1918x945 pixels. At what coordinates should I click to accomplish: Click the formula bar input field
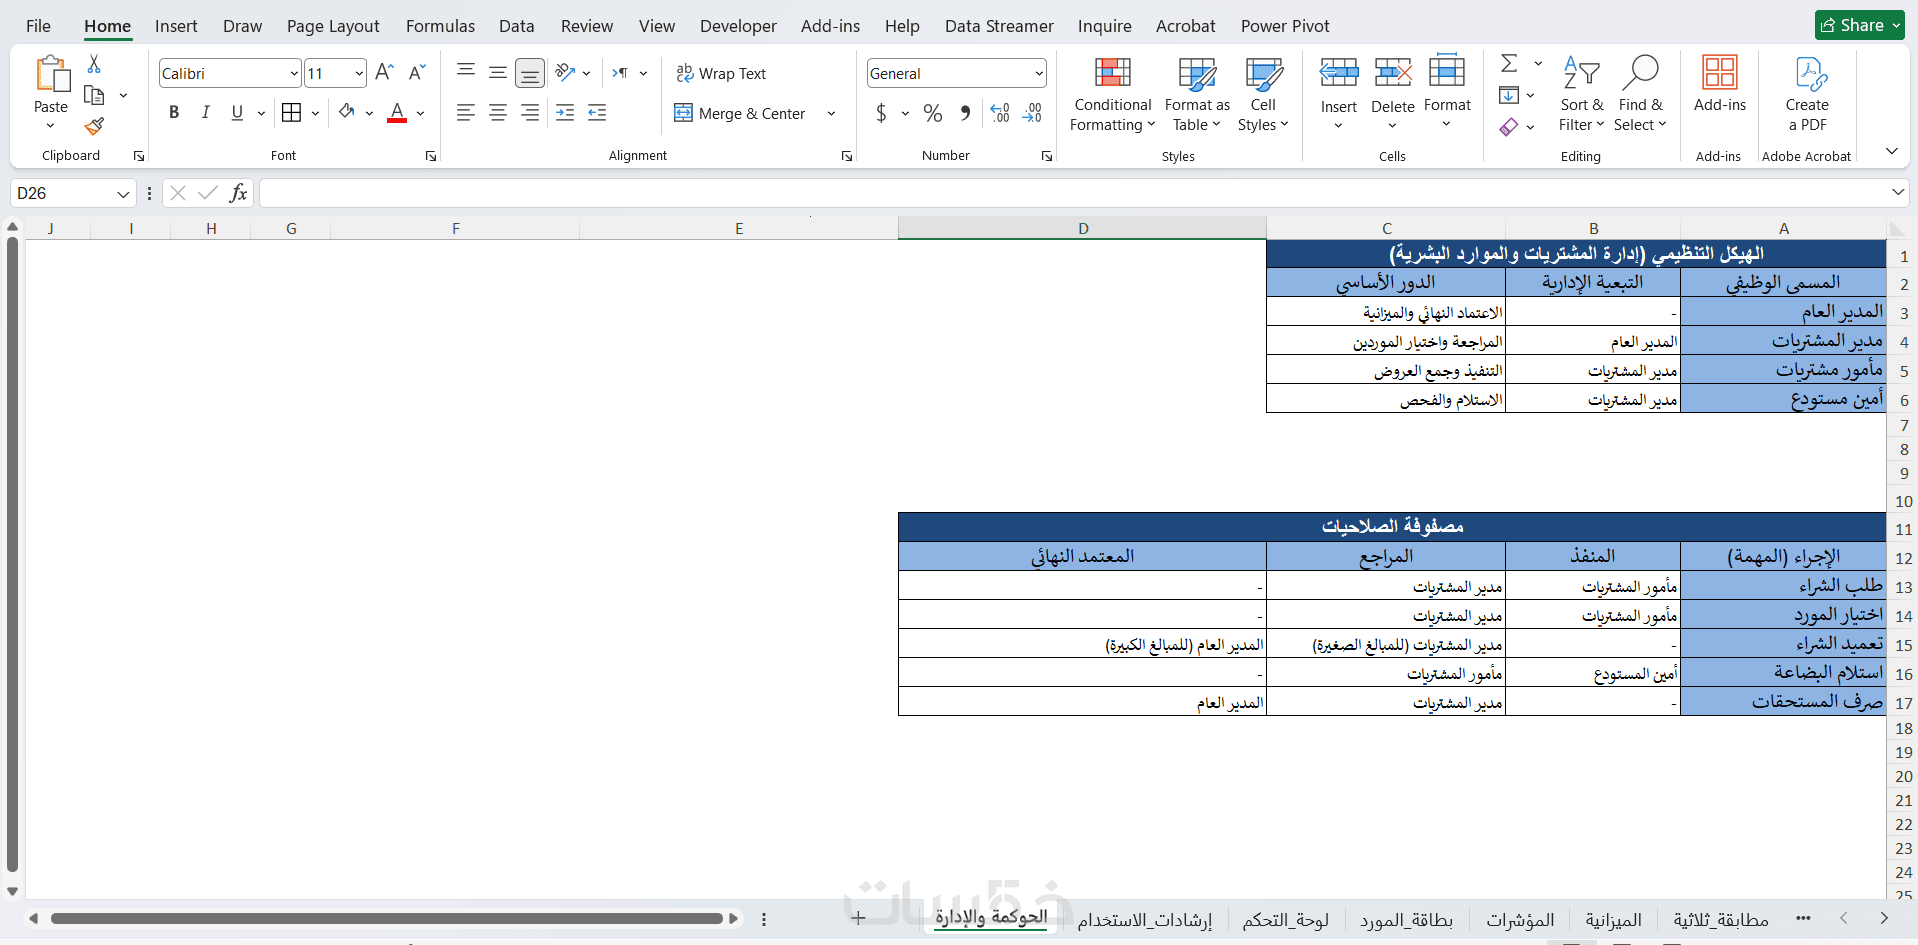pyautogui.click(x=1073, y=193)
